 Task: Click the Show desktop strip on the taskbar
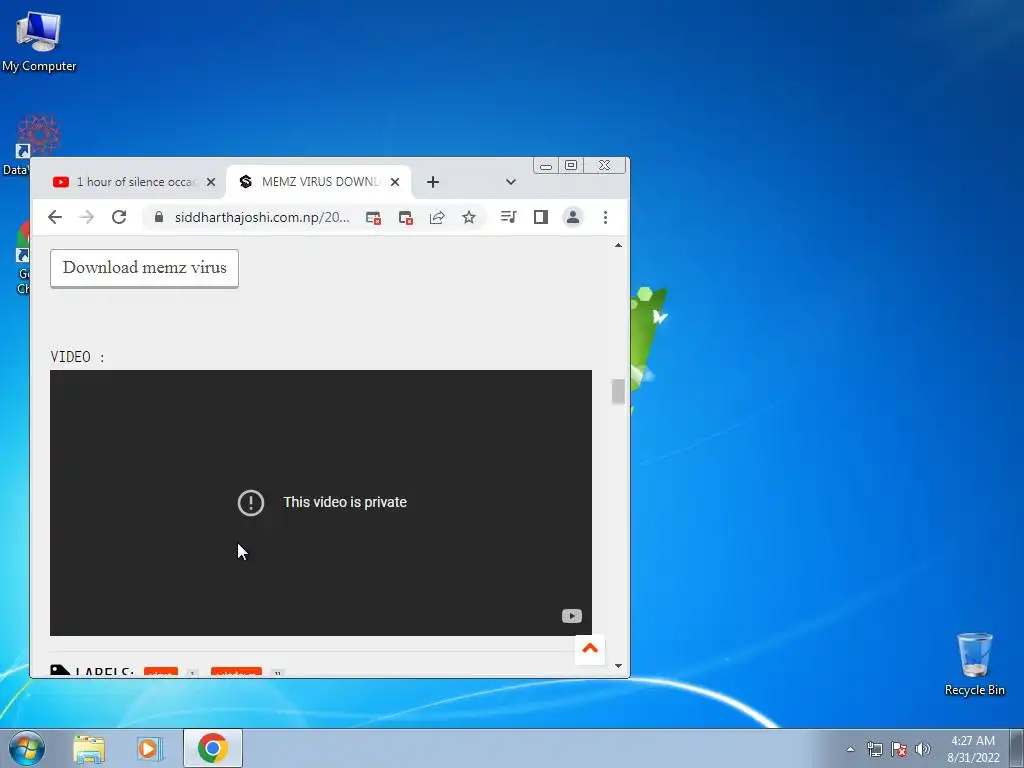[x=1017, y=748]
